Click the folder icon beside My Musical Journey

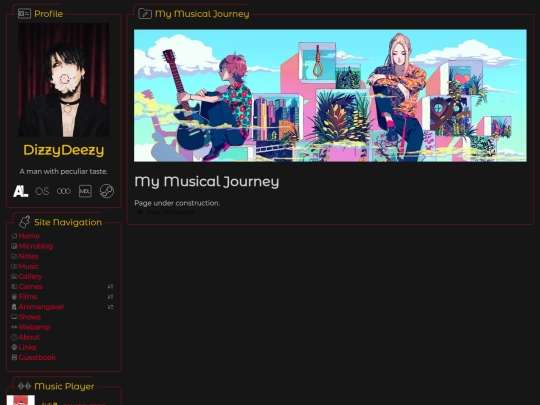(145, 14)
